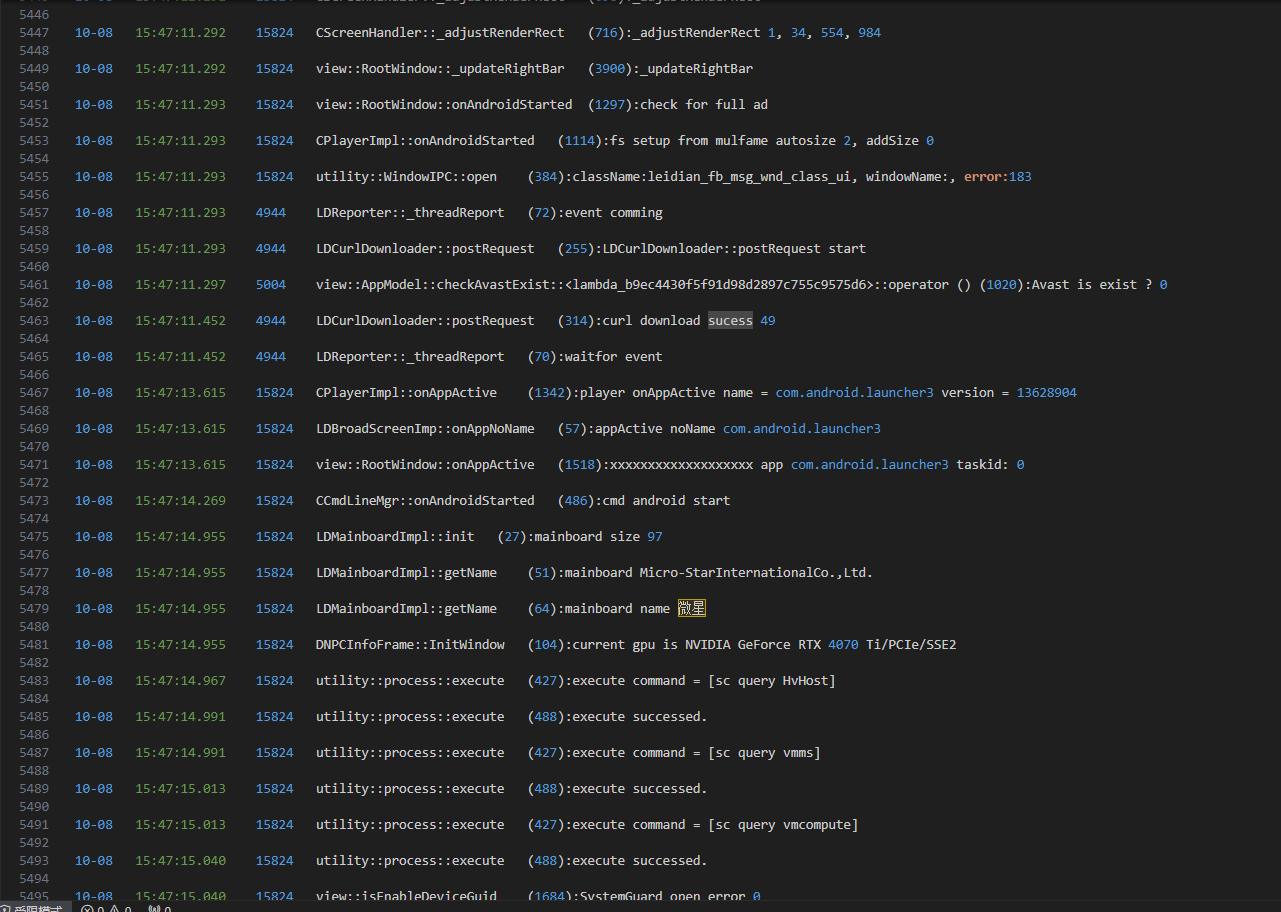This screenshot has width=1281, height=912.
Task: Click 'com.android.launcher3' on the LDBroadScreenImp line
Action: tap(801, 429)
